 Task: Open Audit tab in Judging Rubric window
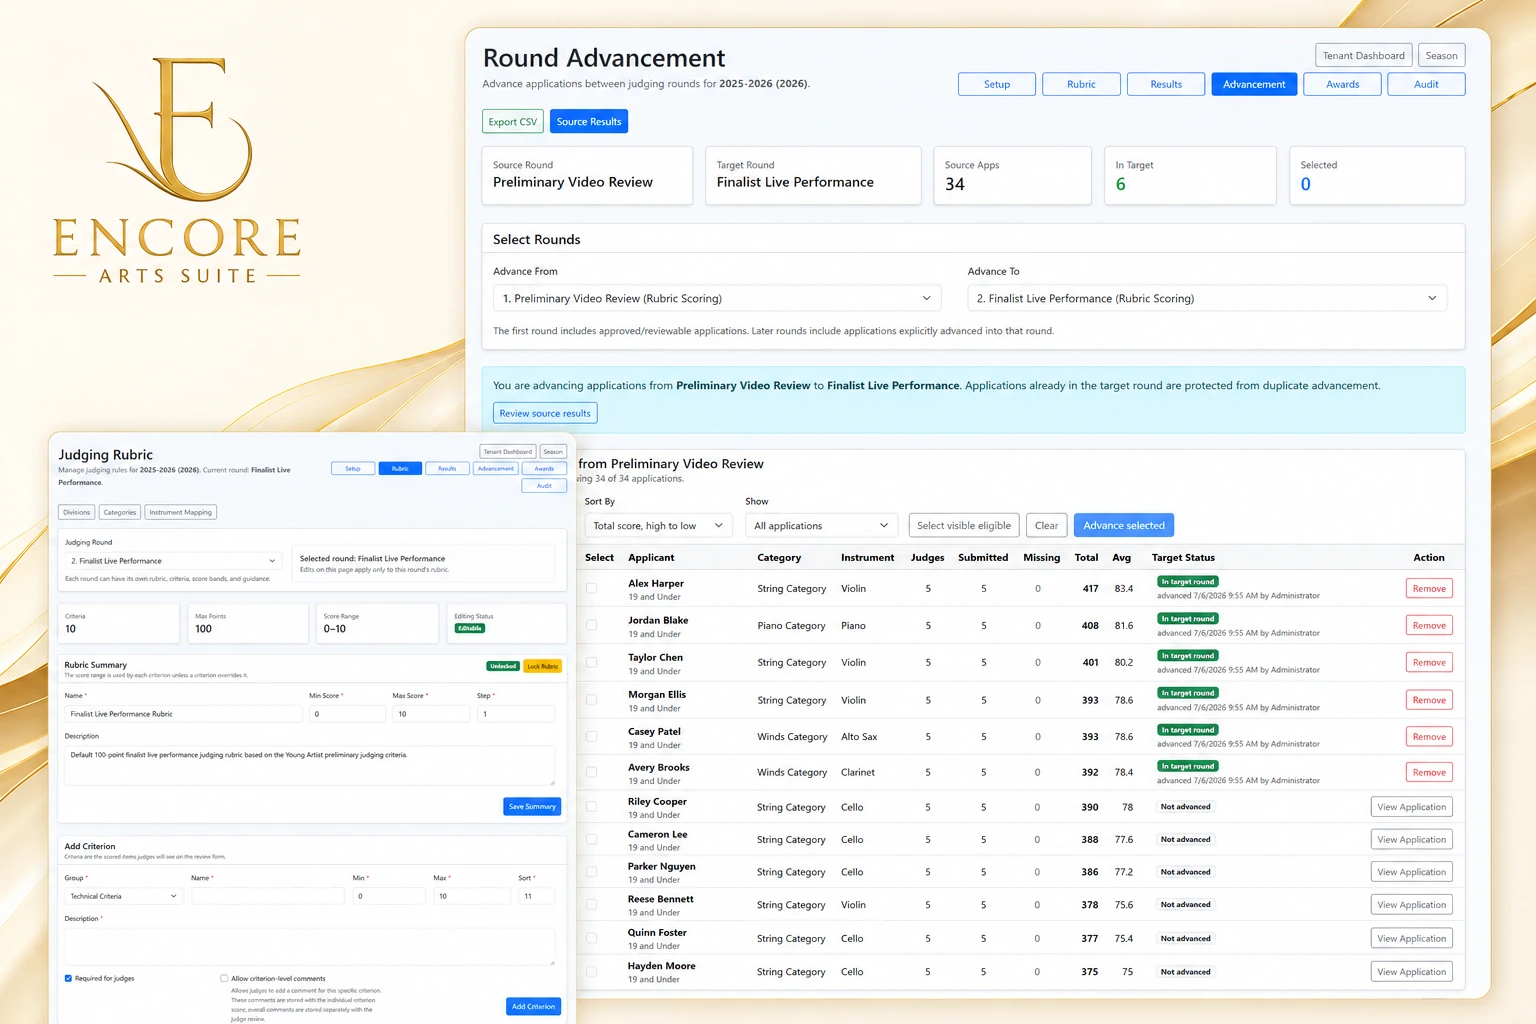tap(544, 486)
